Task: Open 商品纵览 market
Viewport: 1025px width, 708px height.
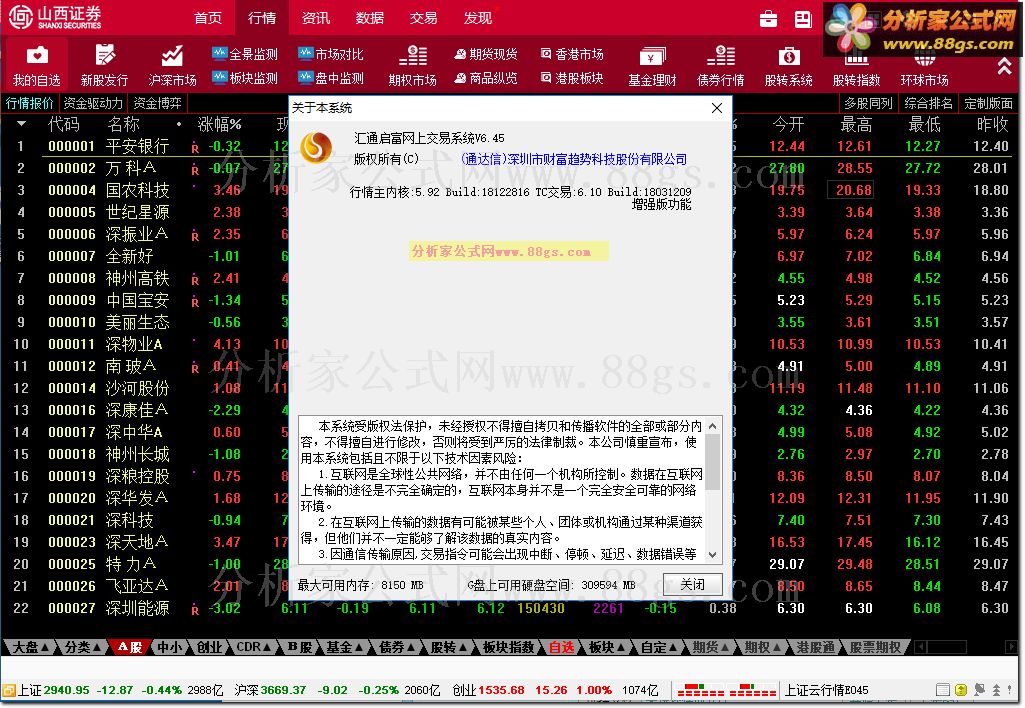Action: point(486,78)
